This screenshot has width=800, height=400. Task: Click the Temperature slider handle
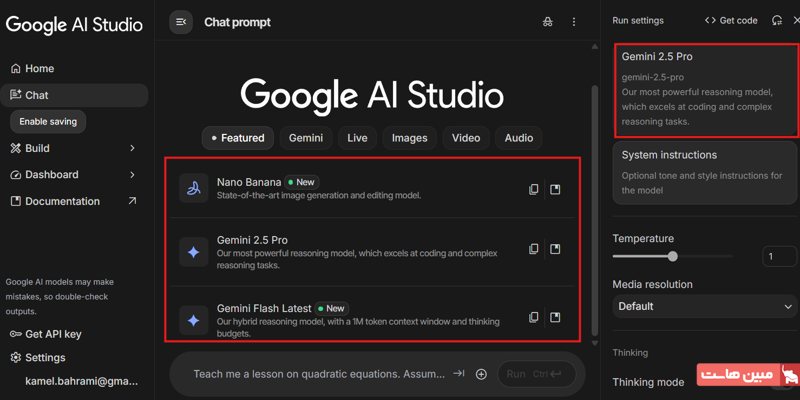pos(673,256)
